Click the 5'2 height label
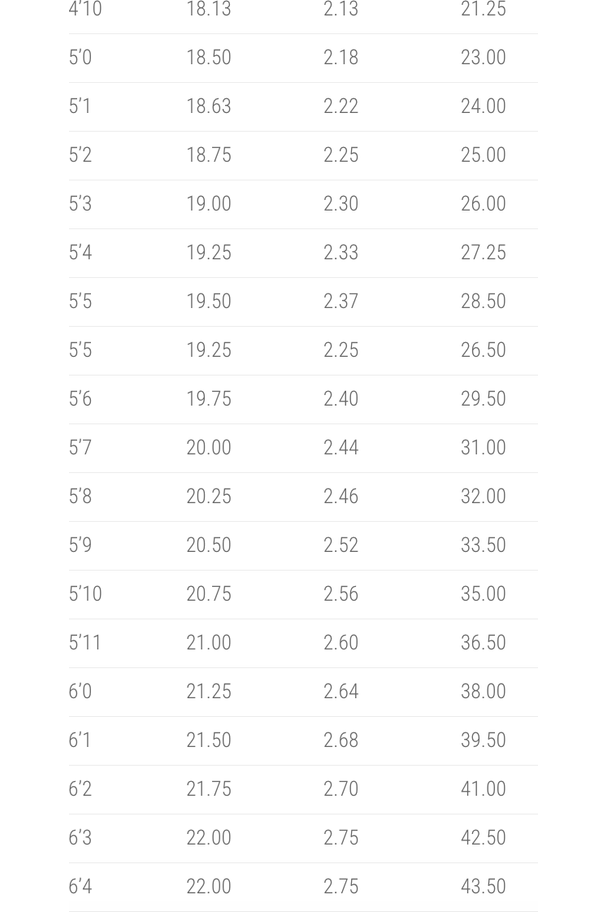The width and height of the screenshot is (608, 912). click(x=80, y=155)
